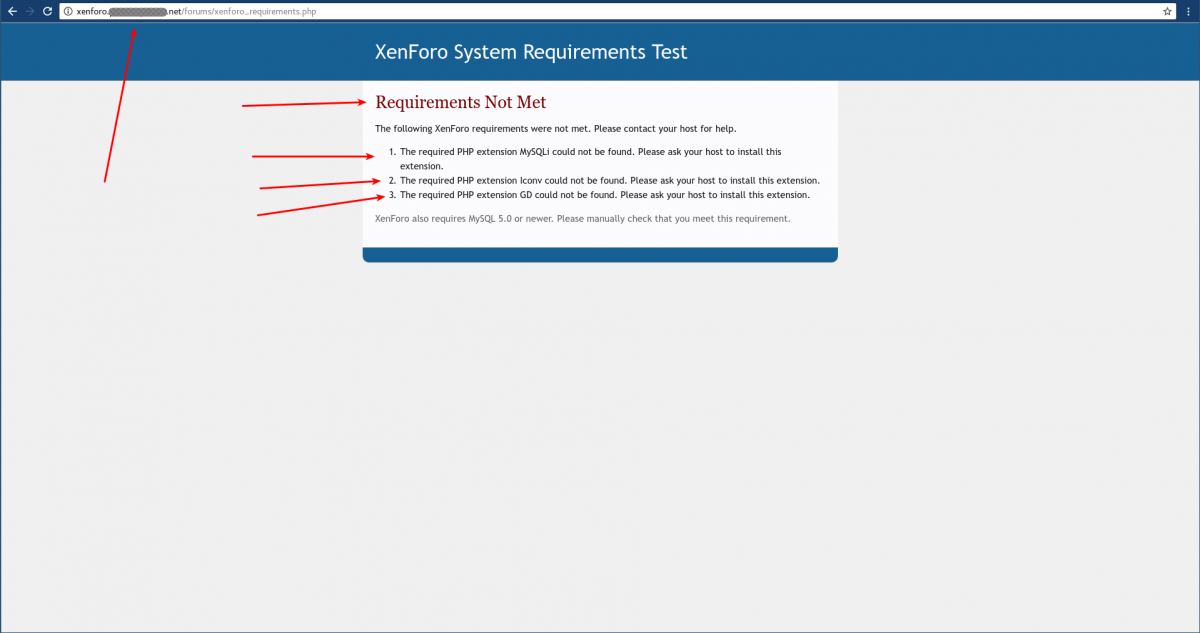Screen dimensions: 1200x633
Task: Select the MySQLi extension requirement line
Action: (590, 151)
